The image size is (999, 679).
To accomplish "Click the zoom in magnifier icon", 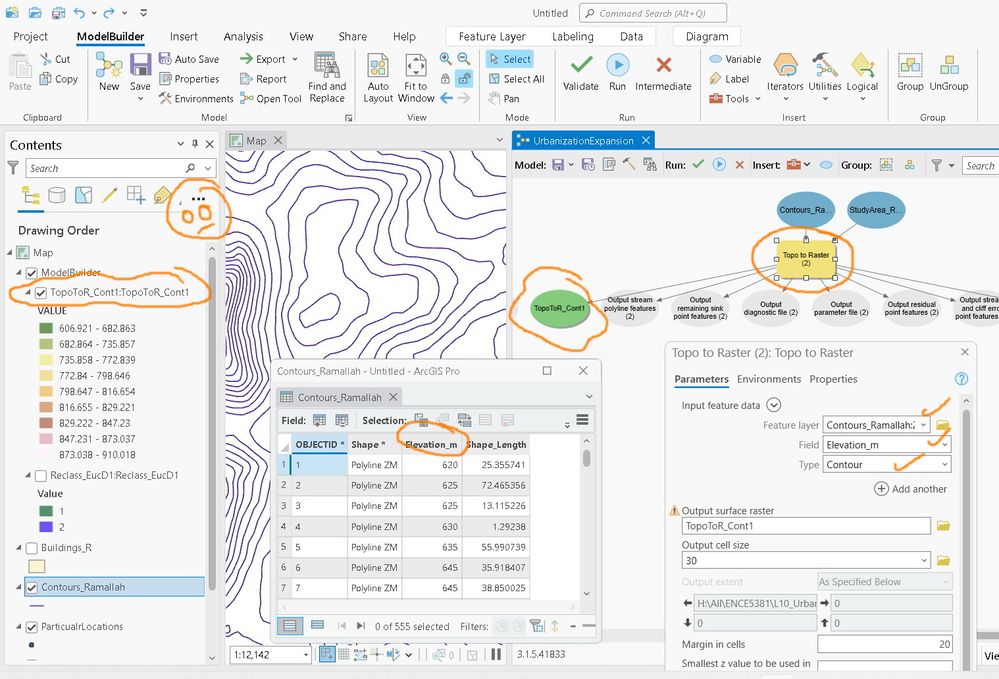I will (x=445, y=59).
